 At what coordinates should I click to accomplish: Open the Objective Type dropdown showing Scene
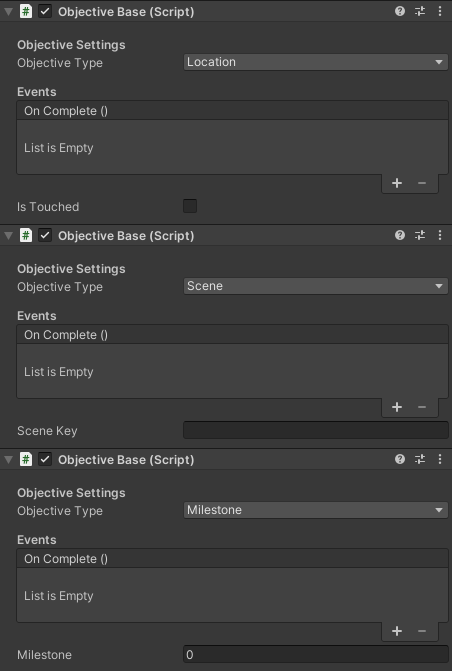(x=315, y=286)
